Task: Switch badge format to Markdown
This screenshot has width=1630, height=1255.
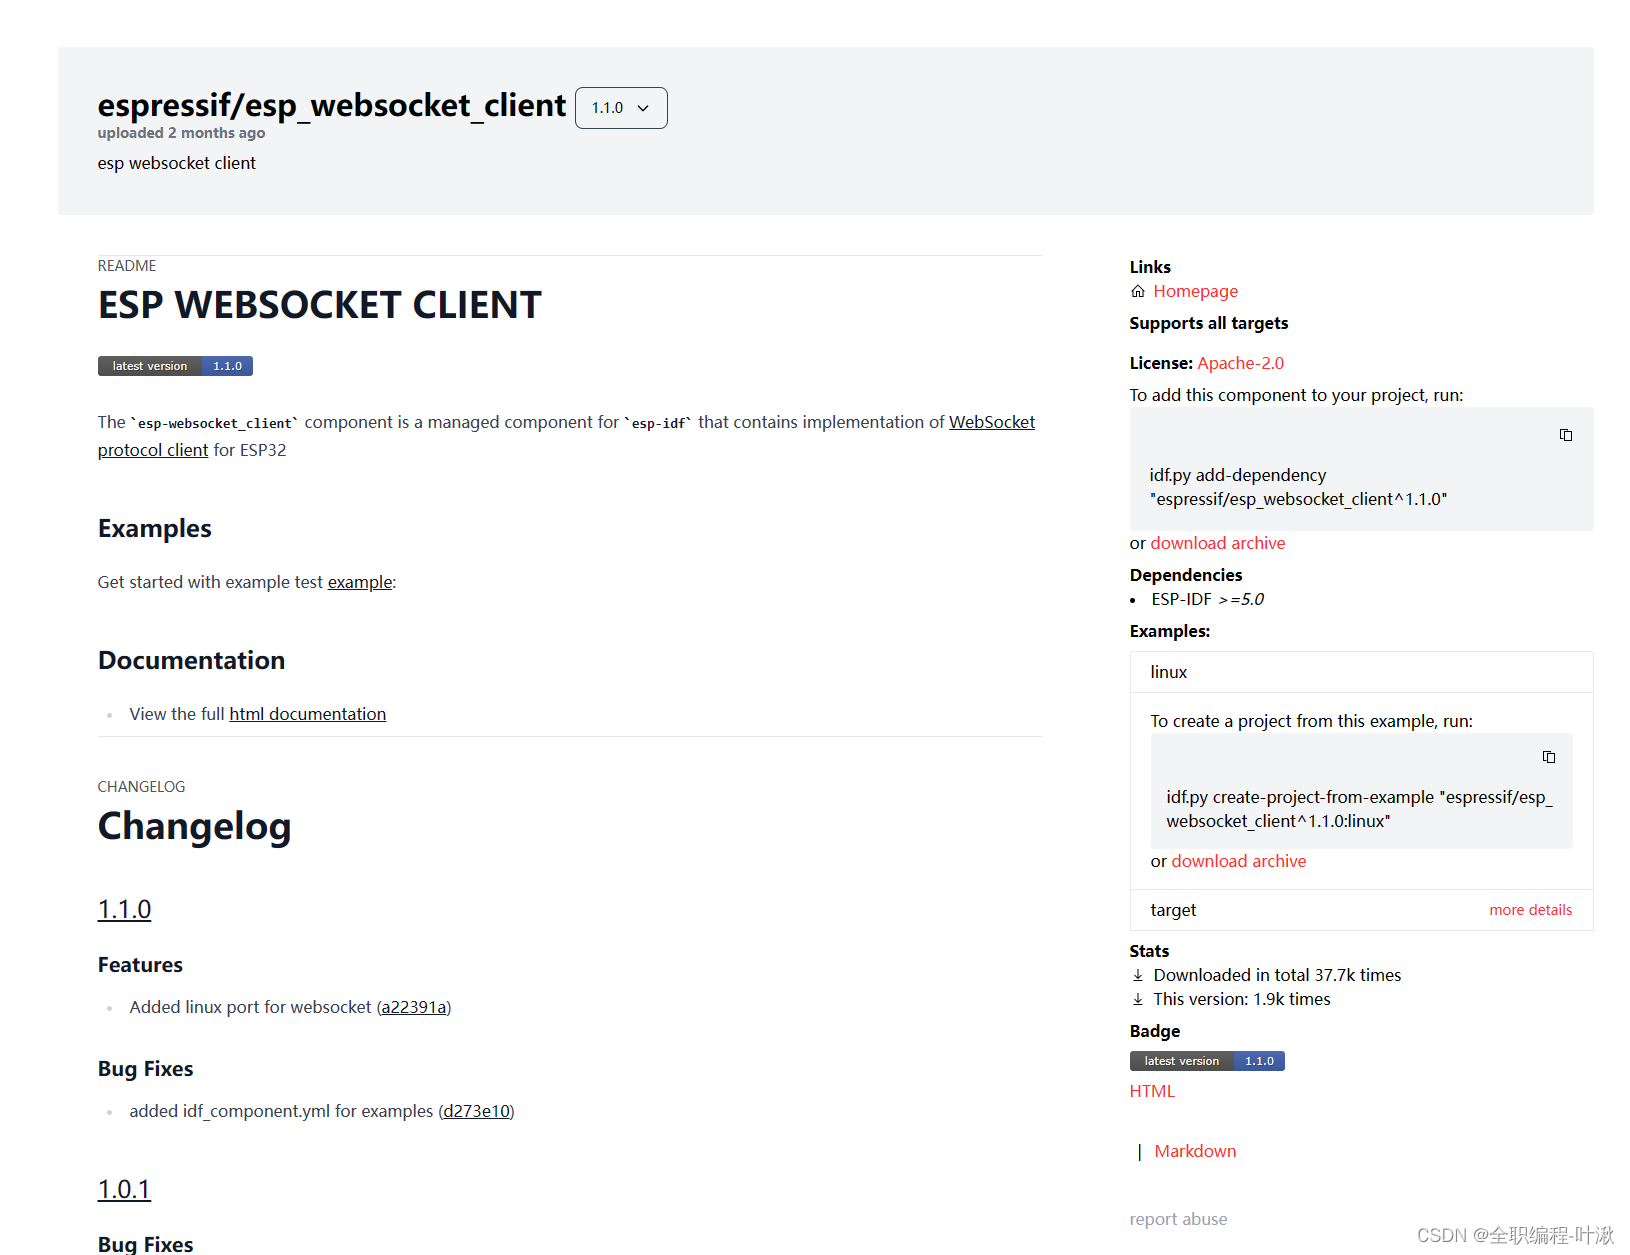Action: coord(1195,1151)
